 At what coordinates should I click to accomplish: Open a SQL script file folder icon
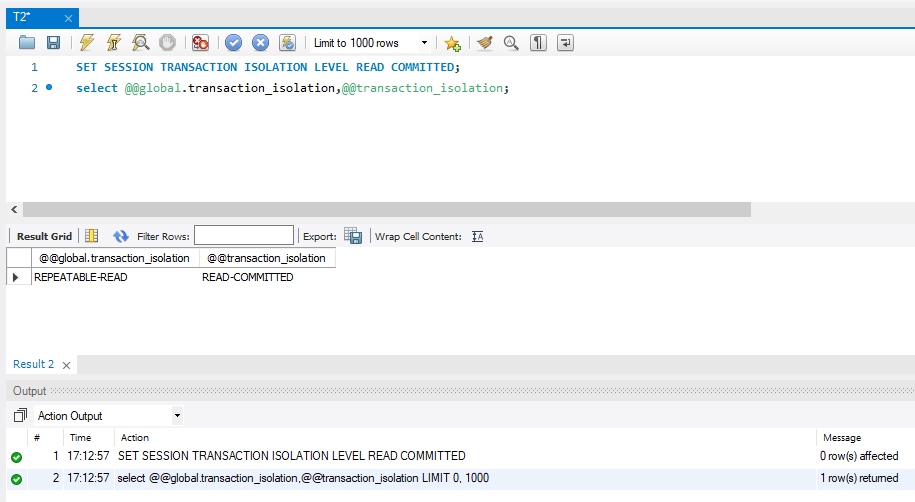[27, 43]
